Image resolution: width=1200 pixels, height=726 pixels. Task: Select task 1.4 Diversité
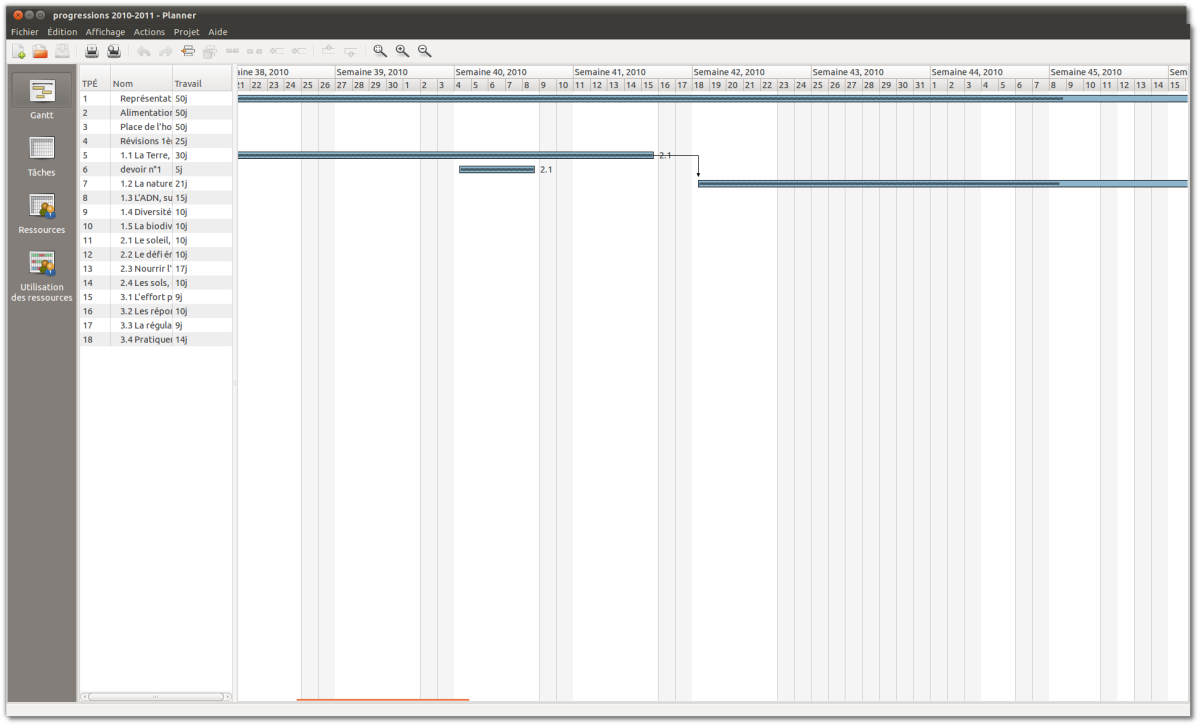(156, 212)
